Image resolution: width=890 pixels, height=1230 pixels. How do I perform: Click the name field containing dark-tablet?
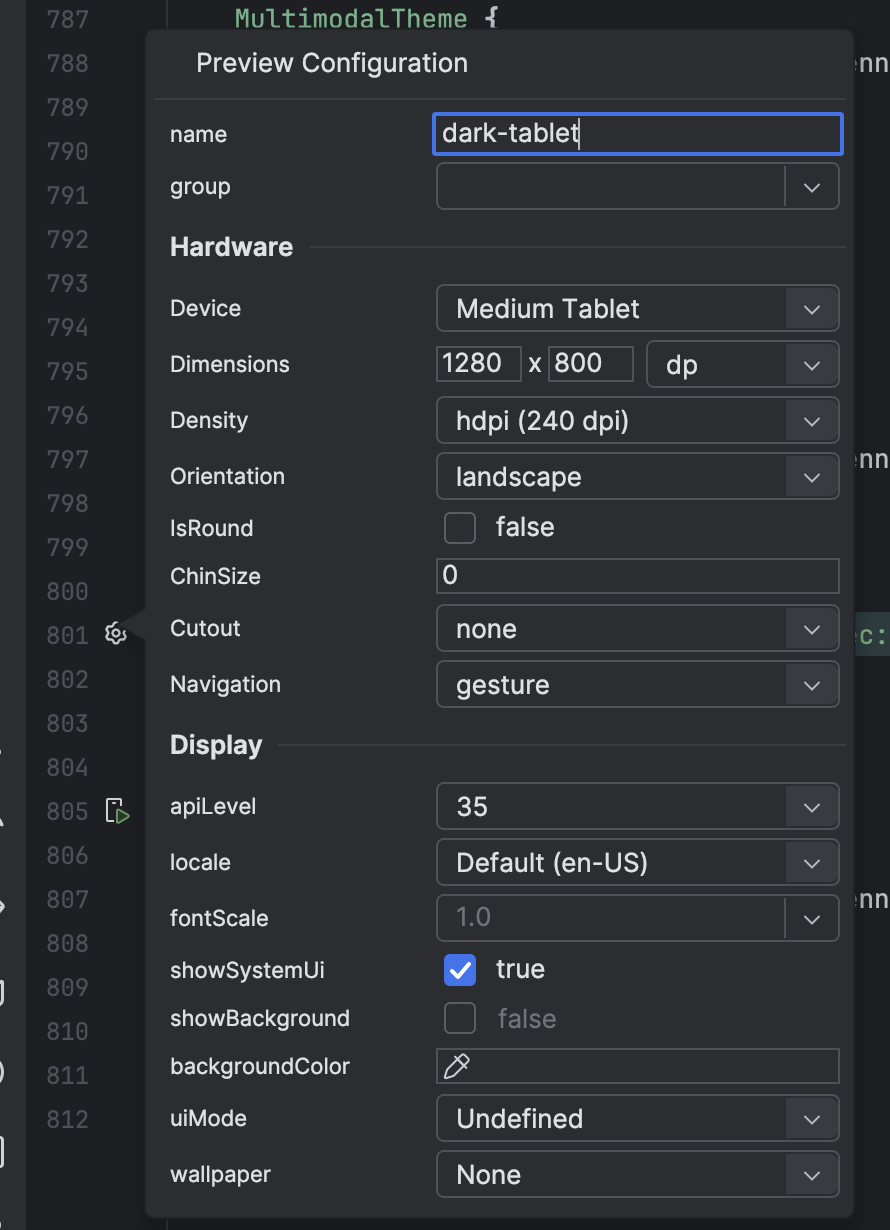pos(637,134)
